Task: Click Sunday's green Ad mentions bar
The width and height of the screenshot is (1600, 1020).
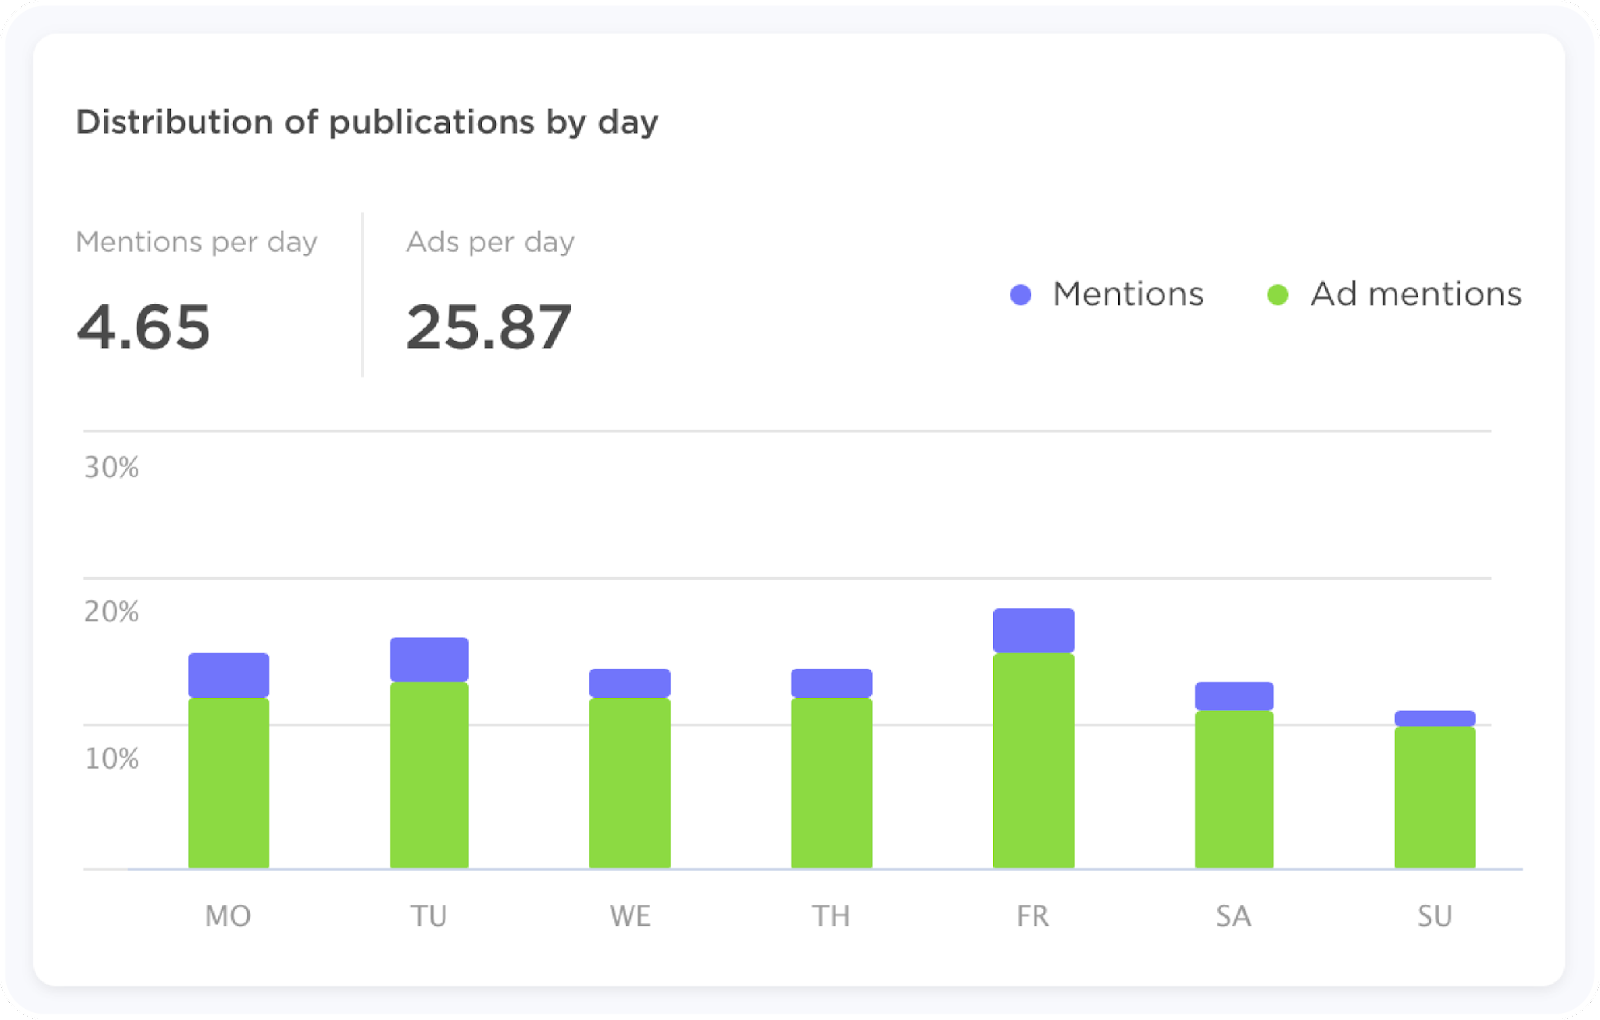Action: pos(1435,797)
